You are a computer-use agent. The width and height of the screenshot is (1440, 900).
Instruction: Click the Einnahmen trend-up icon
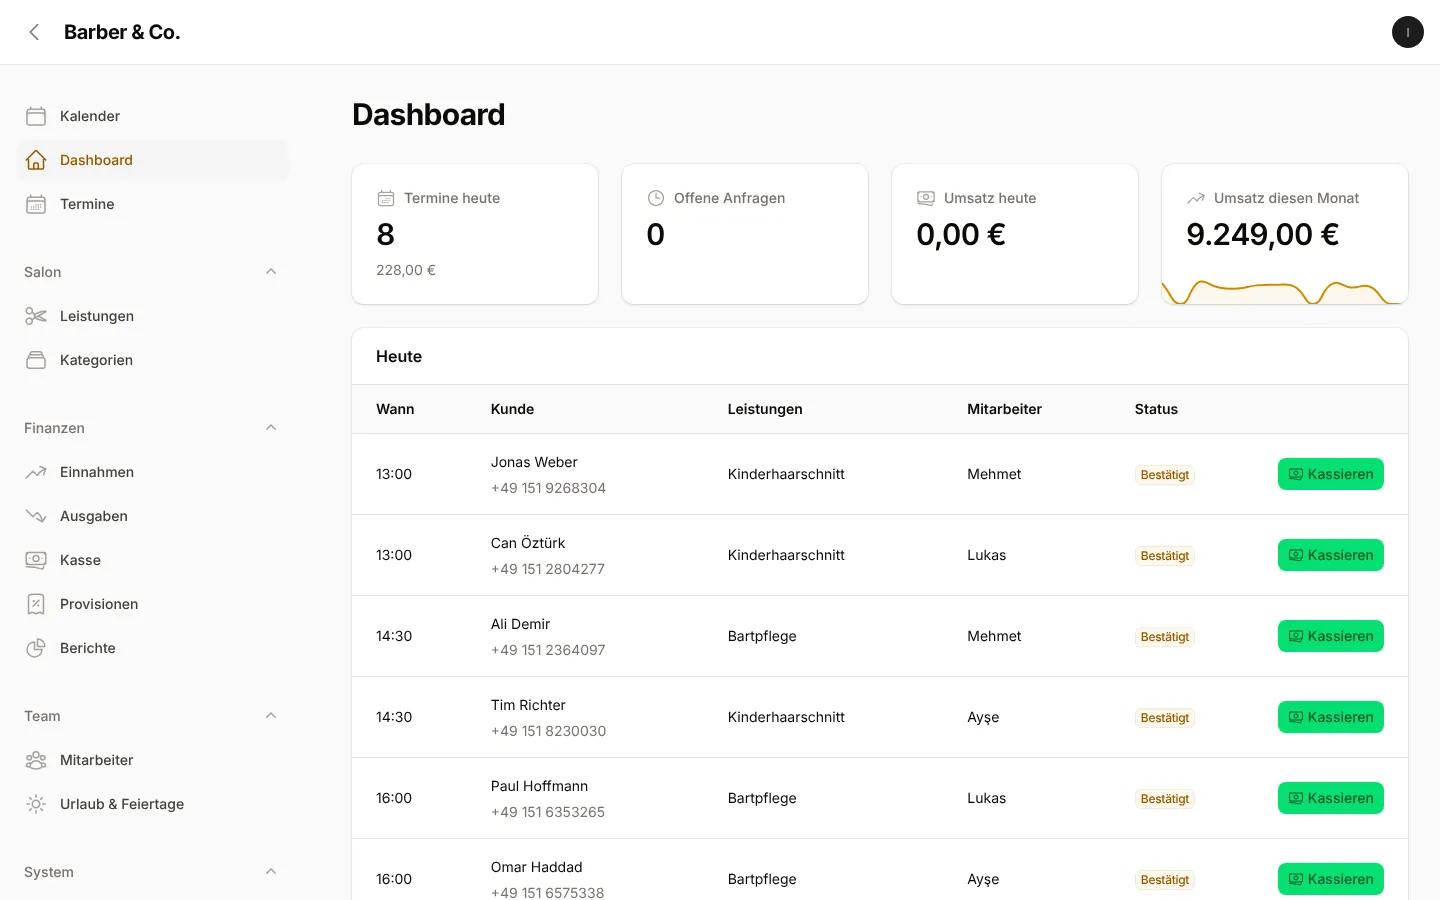pos(36,472)
